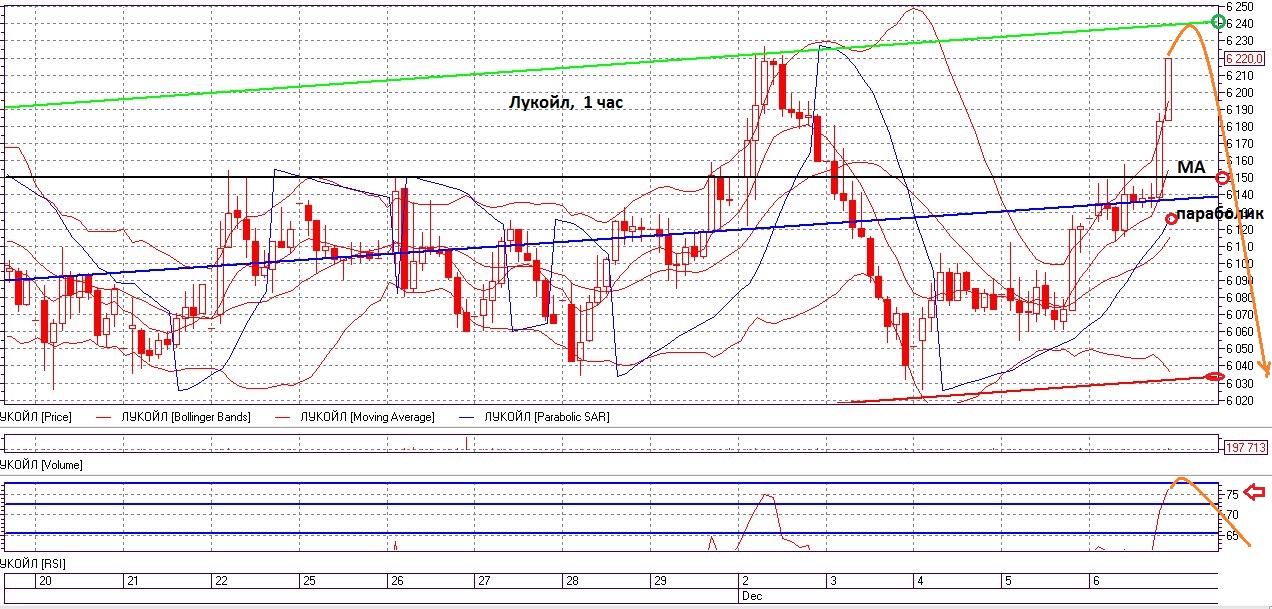This screenshot has height=609, width=1272.
Task: Select date 22 on the time axis
Action: (221, 581)
